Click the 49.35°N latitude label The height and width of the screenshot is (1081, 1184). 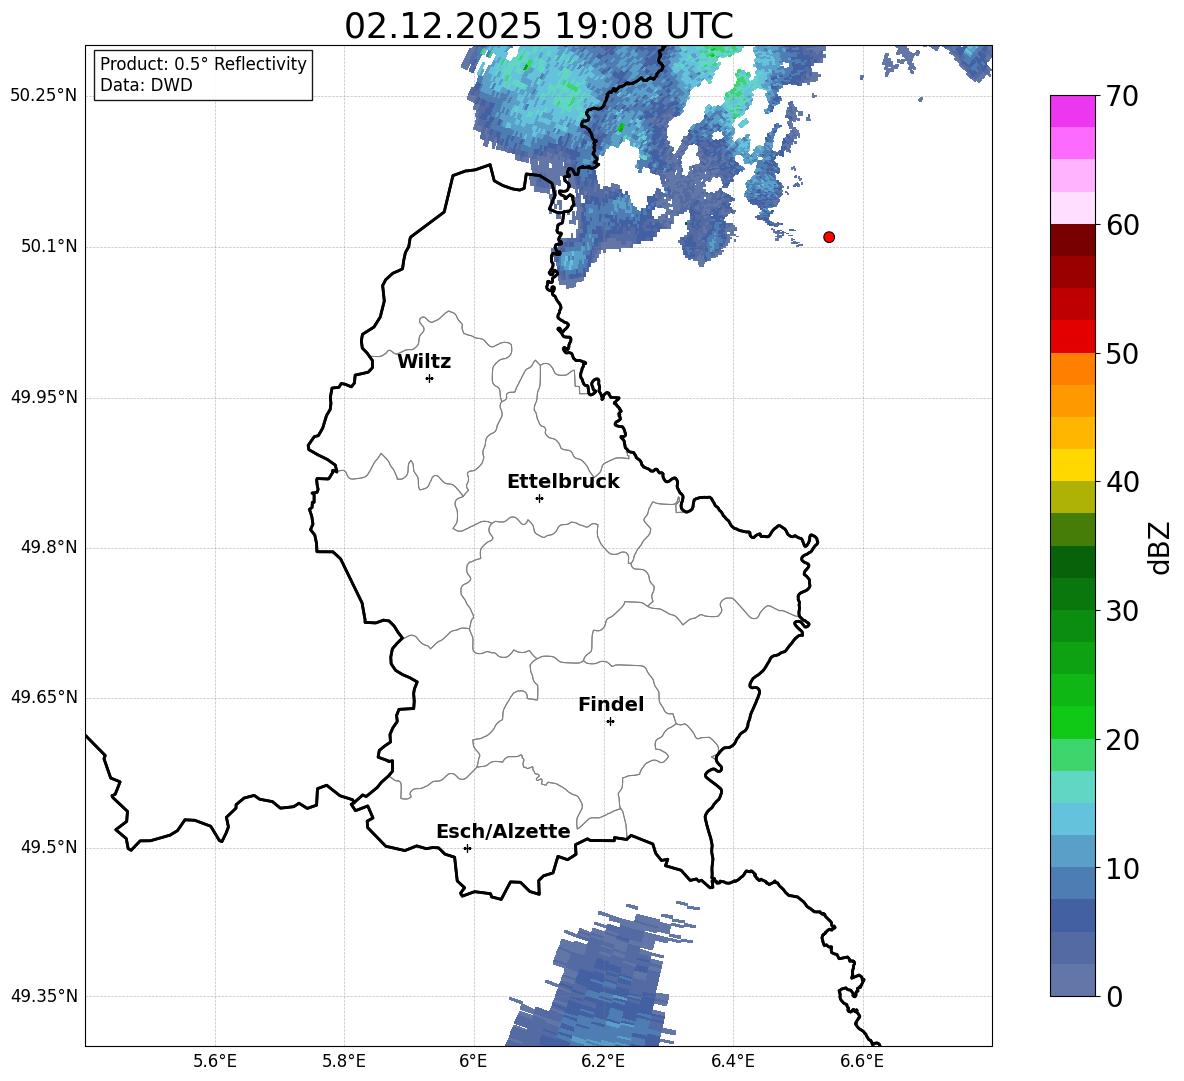tap(44, 996)
